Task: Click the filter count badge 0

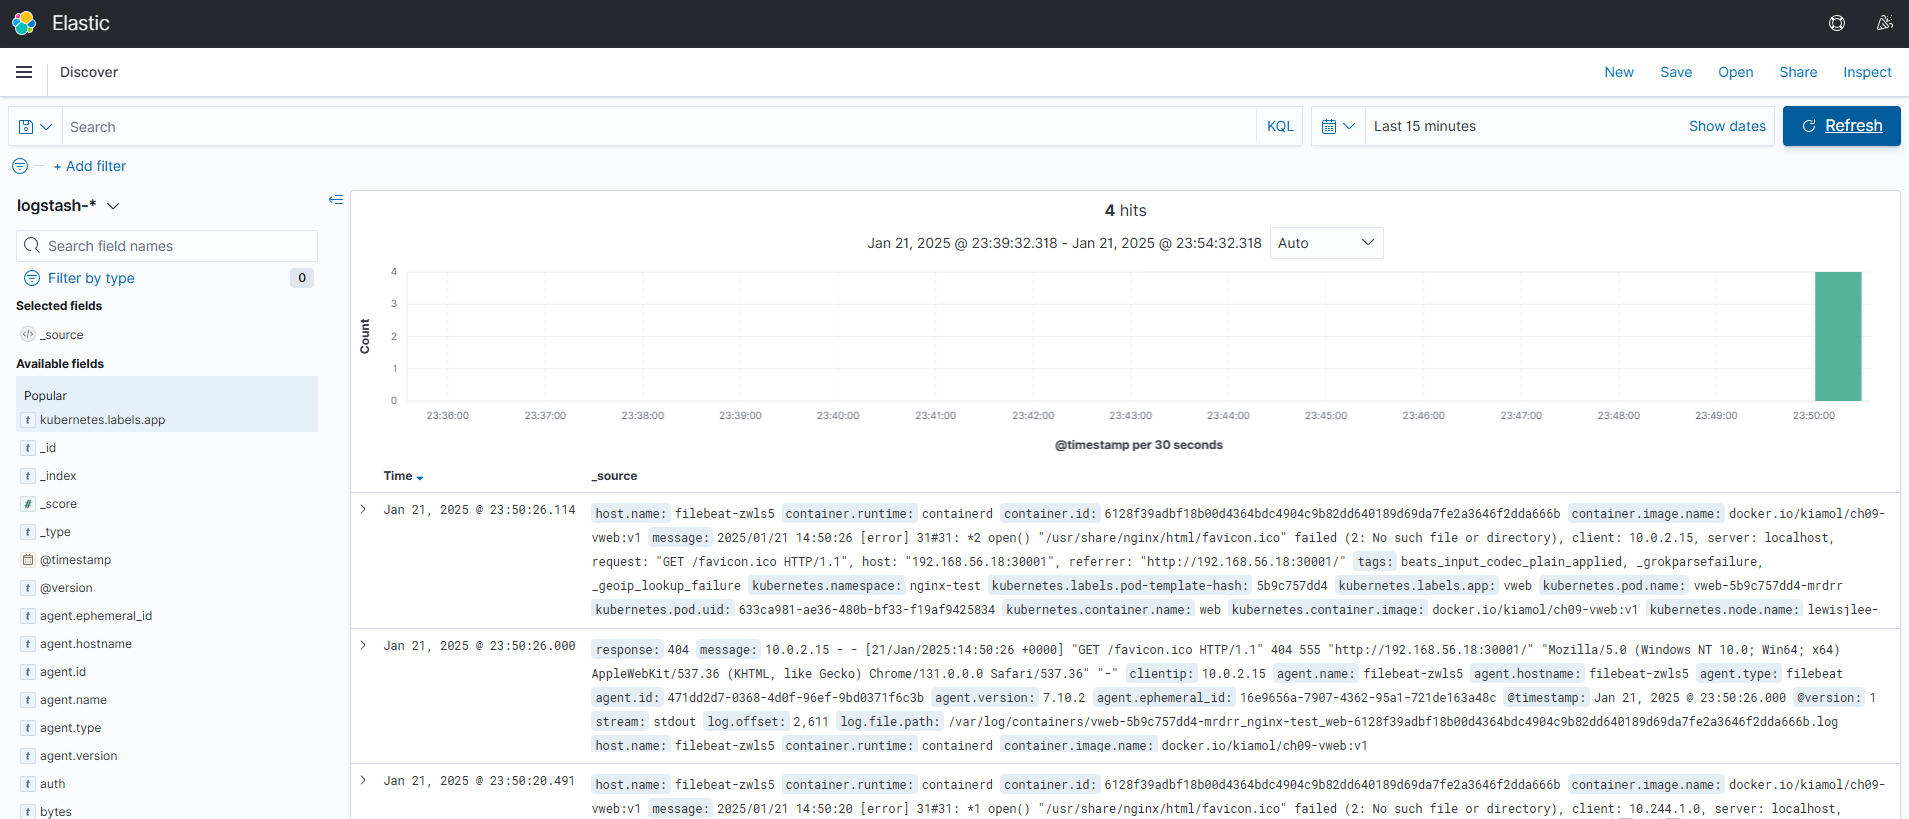Action: pyautogui.click(x=302, y=278)
